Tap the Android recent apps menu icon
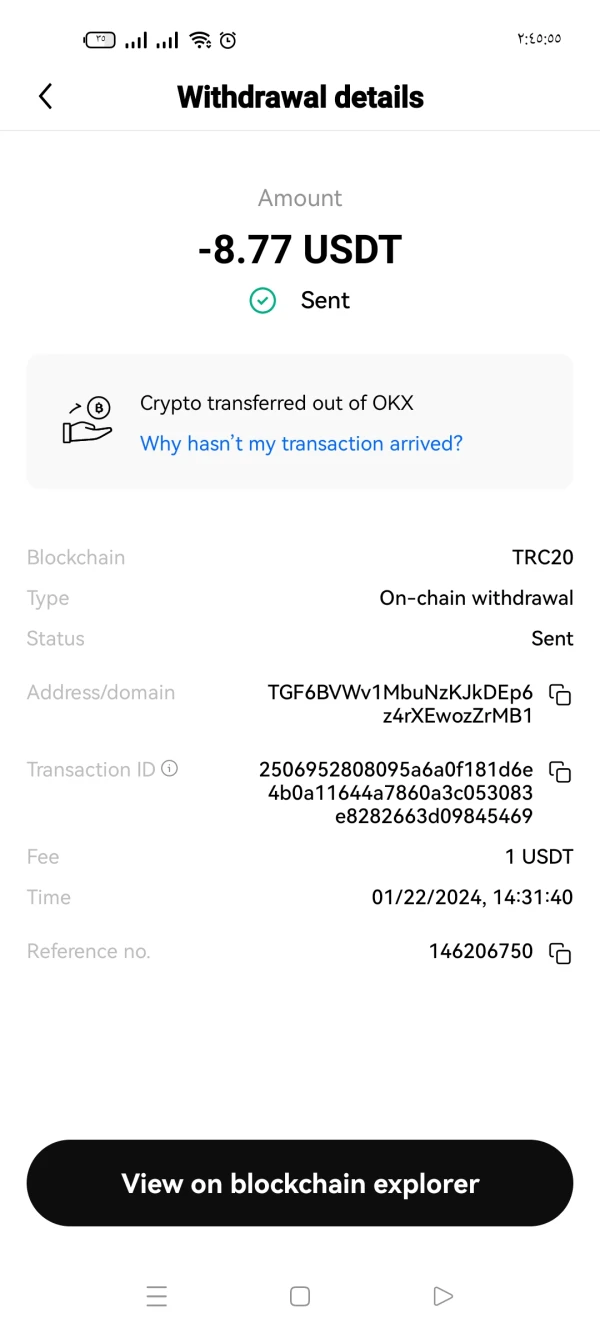Viewport: 600px width, 1333px height. (156, 1297)
